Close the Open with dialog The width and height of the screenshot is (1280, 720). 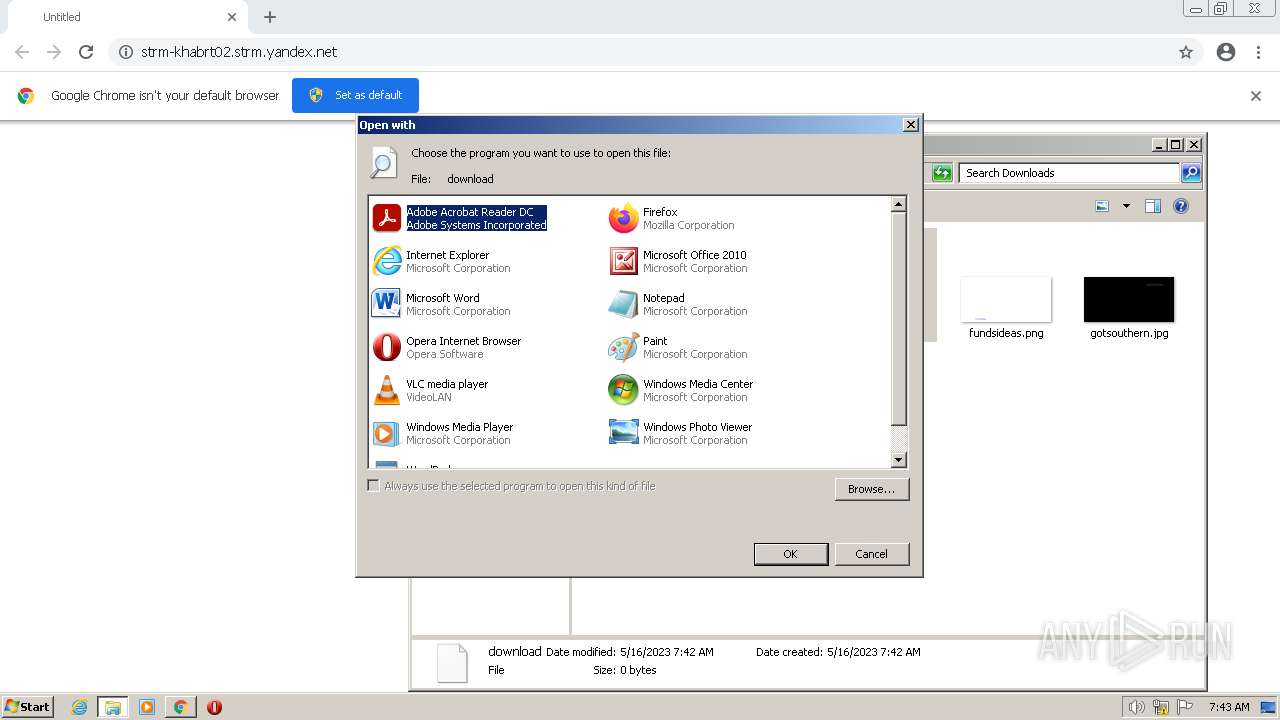coord(910,125)
